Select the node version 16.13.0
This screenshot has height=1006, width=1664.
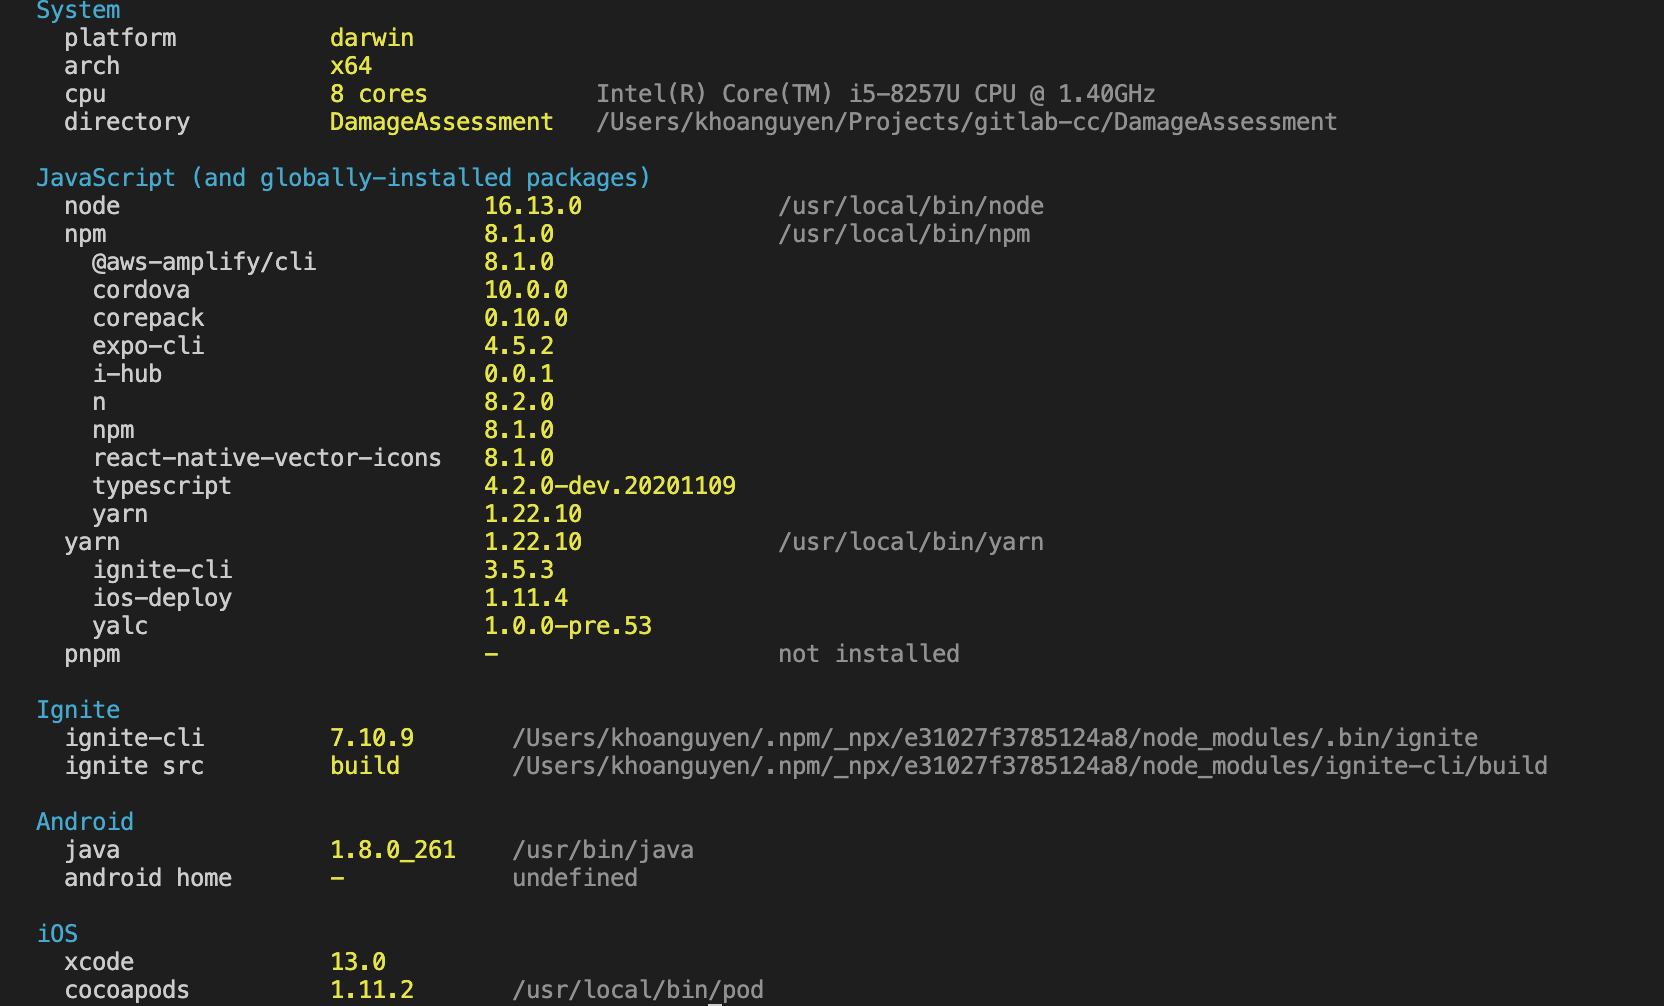point(533,205)
